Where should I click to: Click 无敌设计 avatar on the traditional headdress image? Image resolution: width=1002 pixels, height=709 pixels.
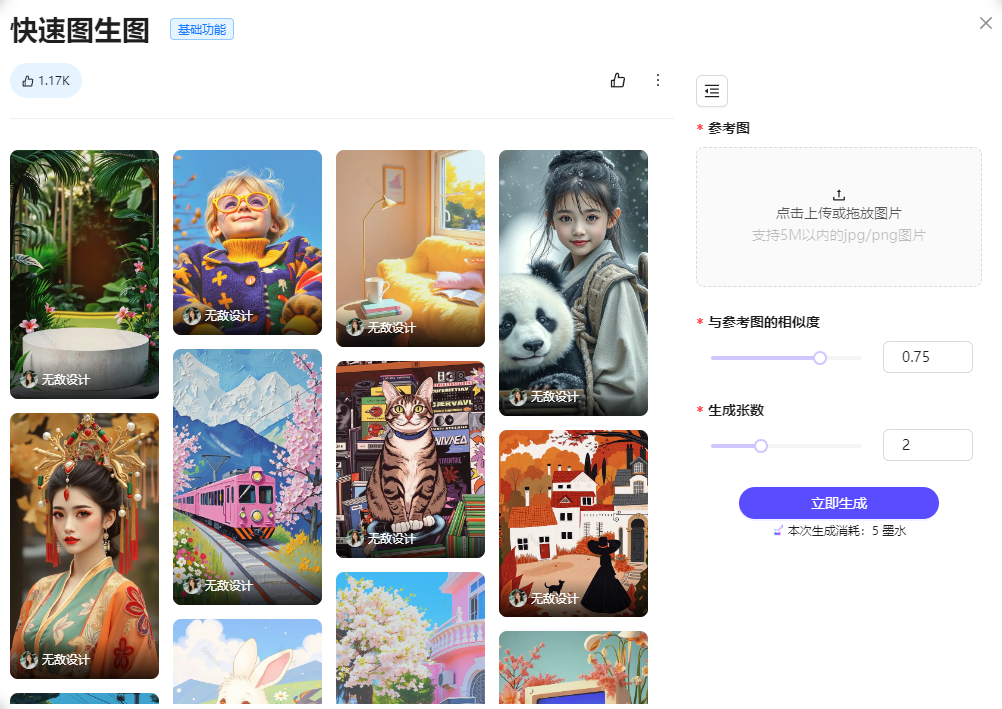[29, 660]
